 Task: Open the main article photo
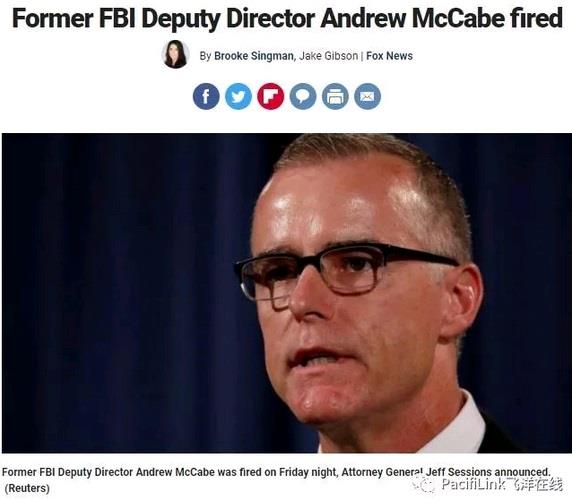pyautogui.click(x=287, y=293)
